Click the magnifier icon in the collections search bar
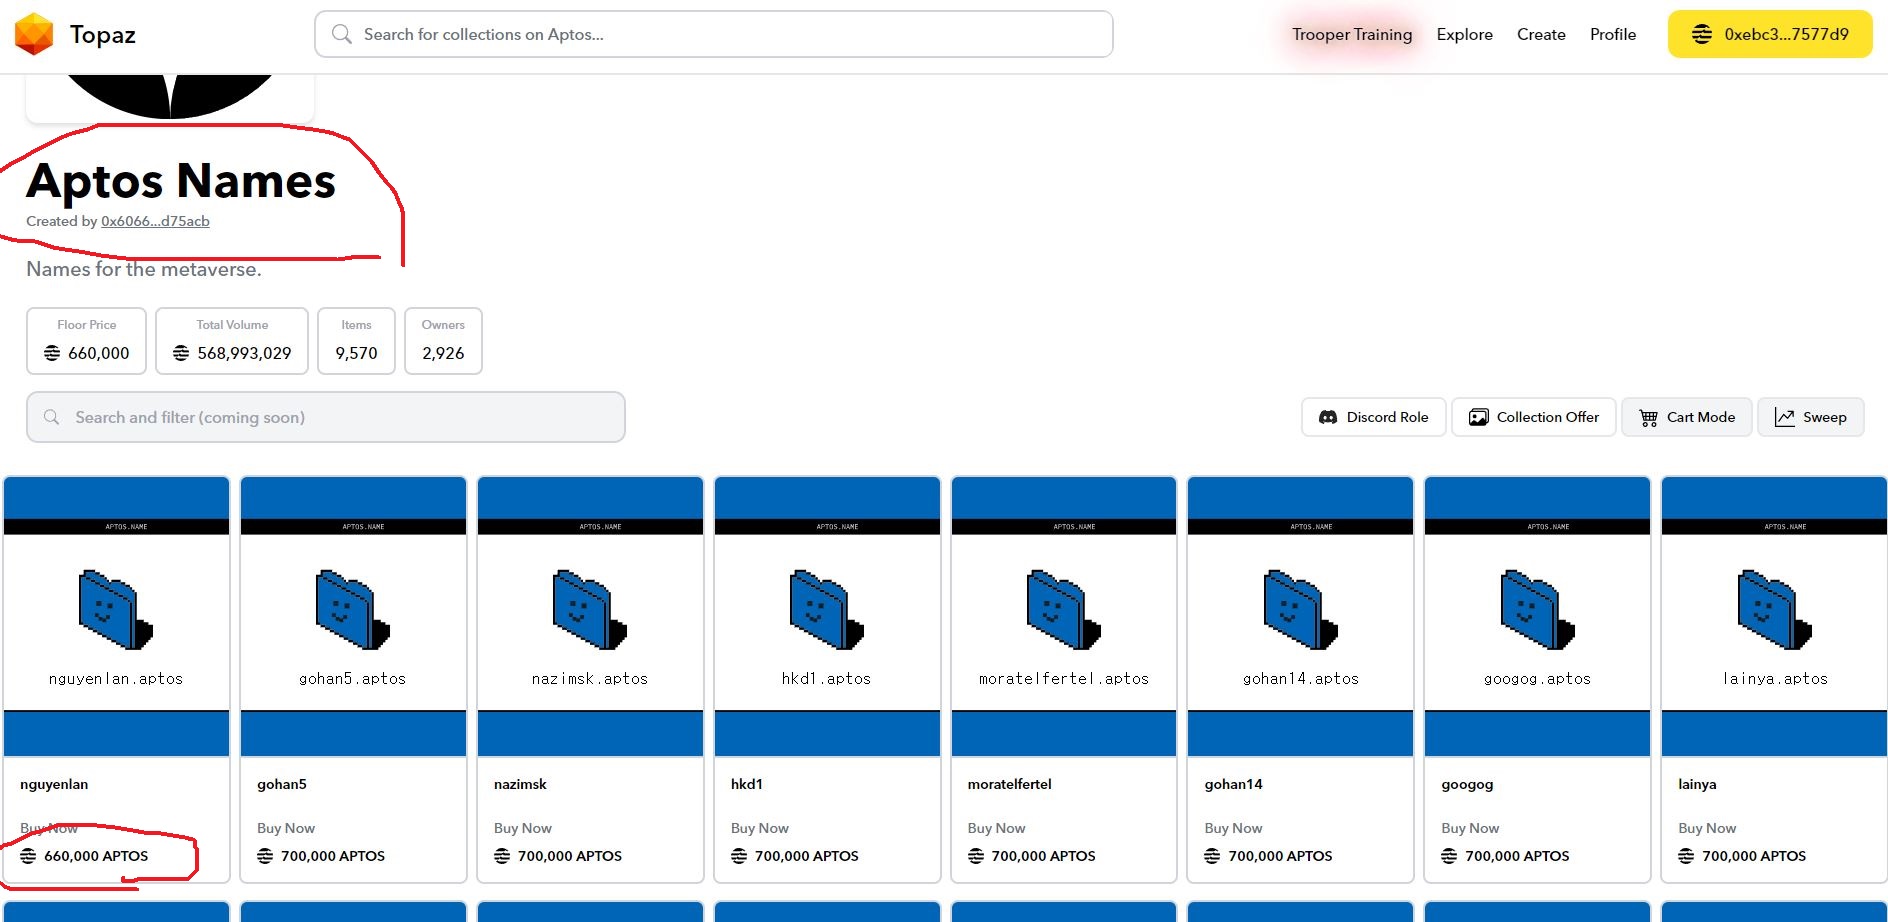 (x=341, y=34)
